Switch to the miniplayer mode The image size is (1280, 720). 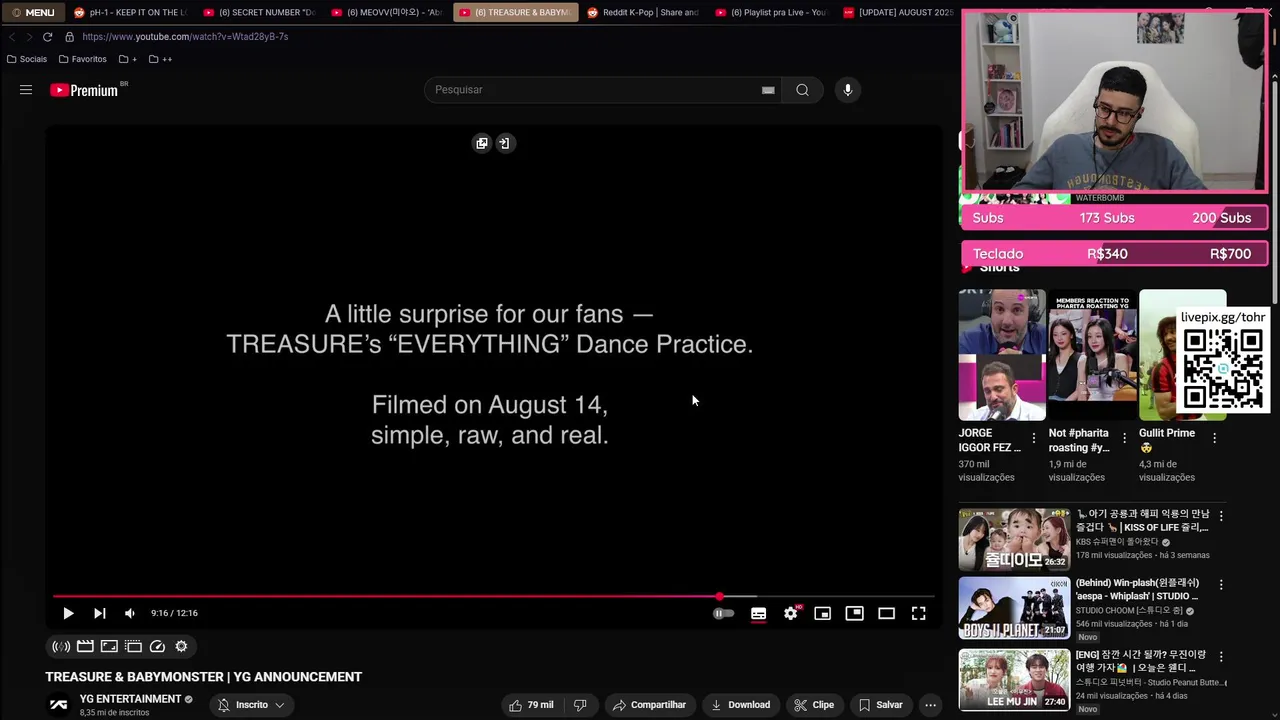tap(854, 613)
